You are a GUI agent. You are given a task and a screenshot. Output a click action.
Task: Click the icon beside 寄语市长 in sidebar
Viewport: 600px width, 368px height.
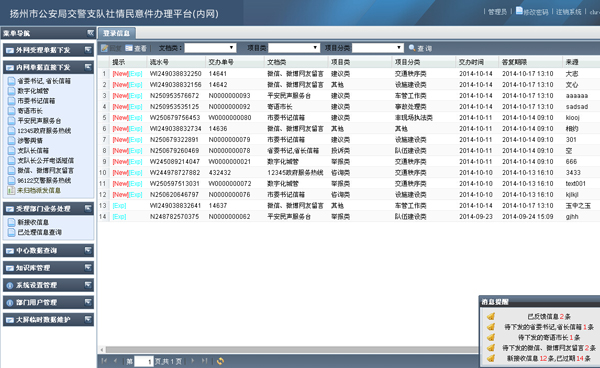click(11, 111)
